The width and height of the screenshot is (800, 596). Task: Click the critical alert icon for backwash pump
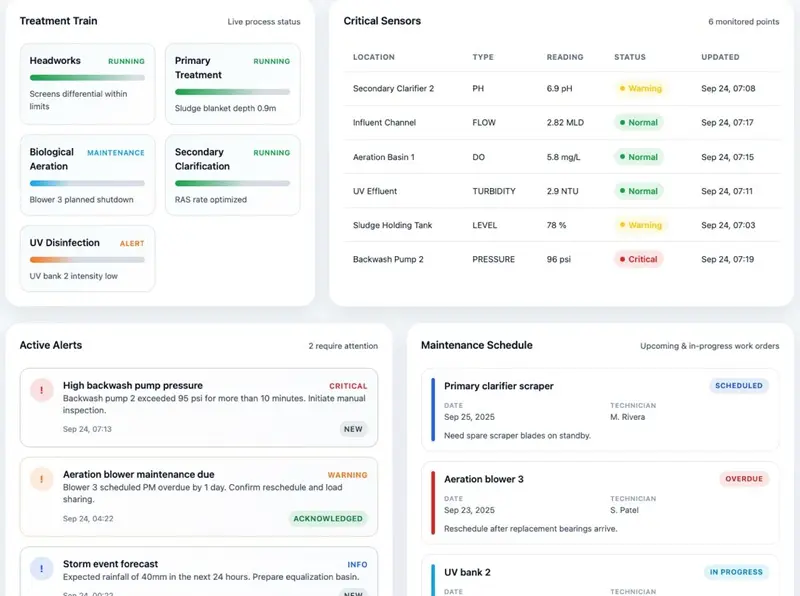pos(41,391)
